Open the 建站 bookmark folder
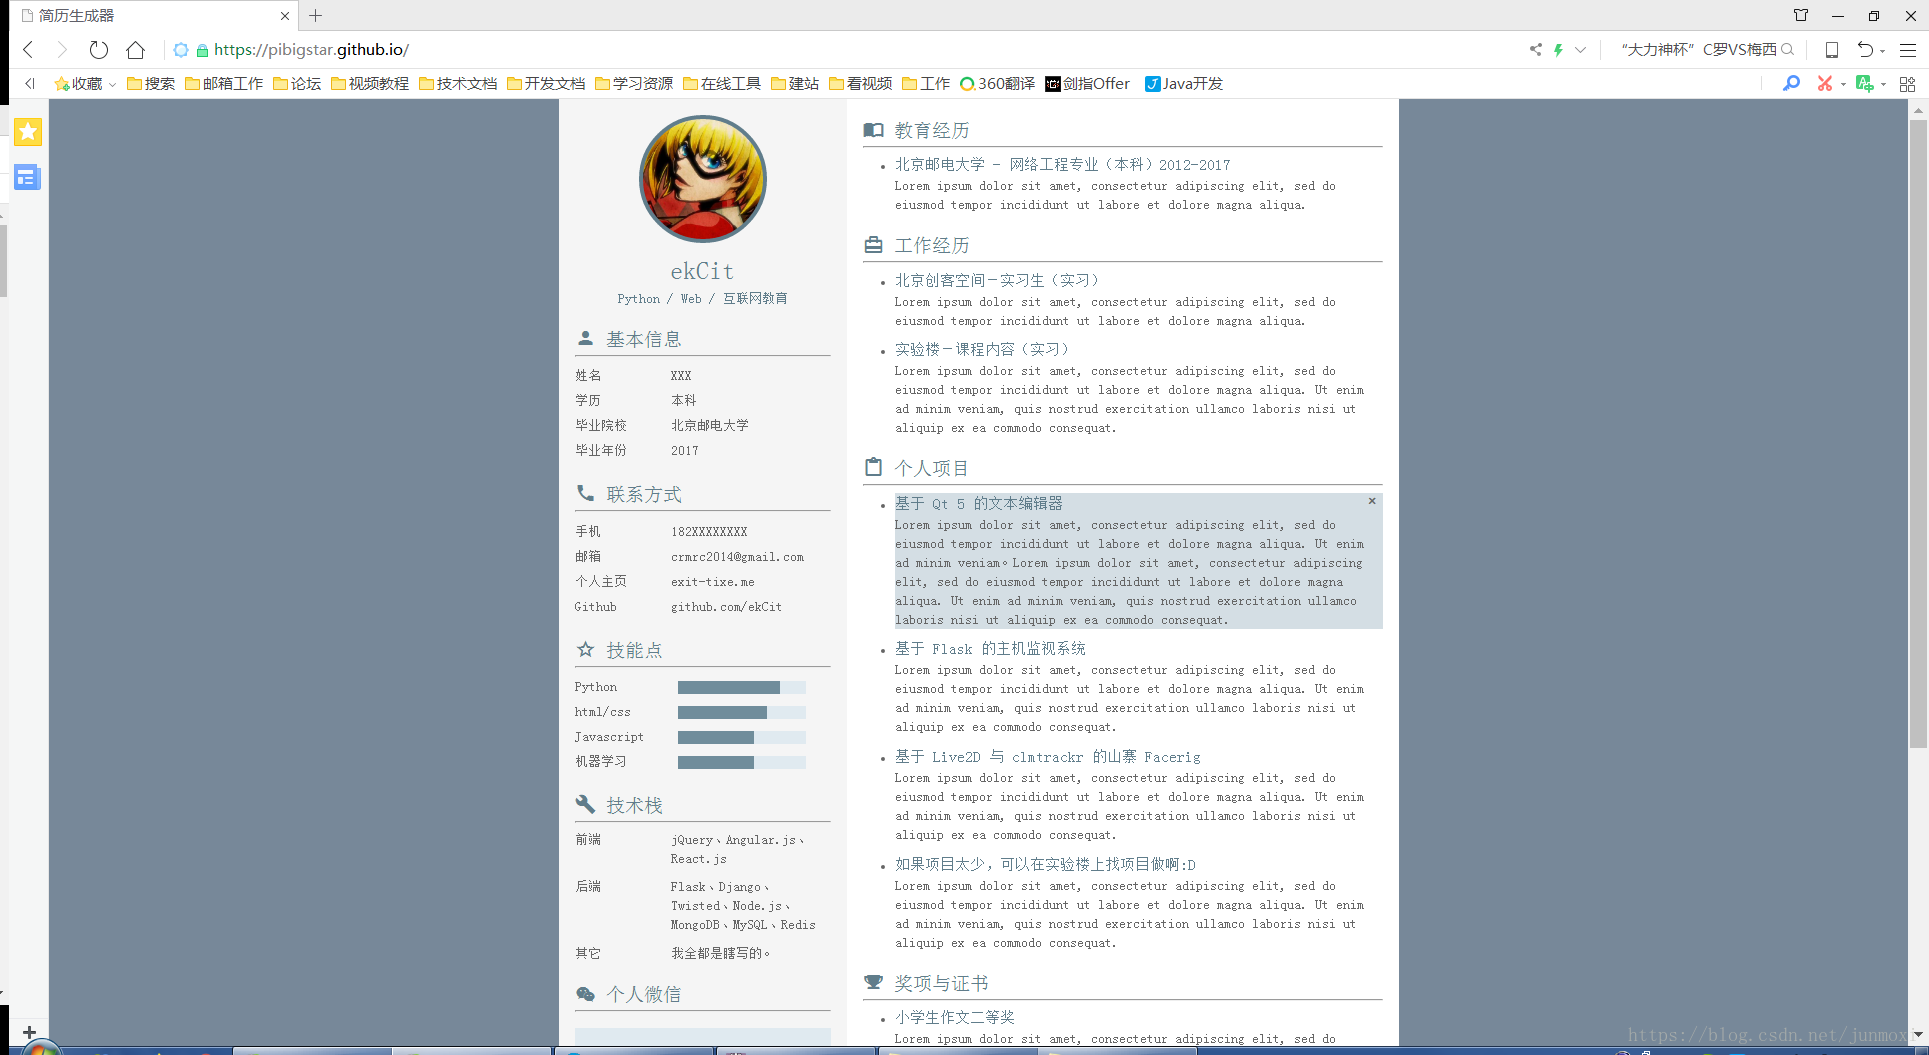Viewport: 1929px width, 1055px height. (x=795, y=84)
